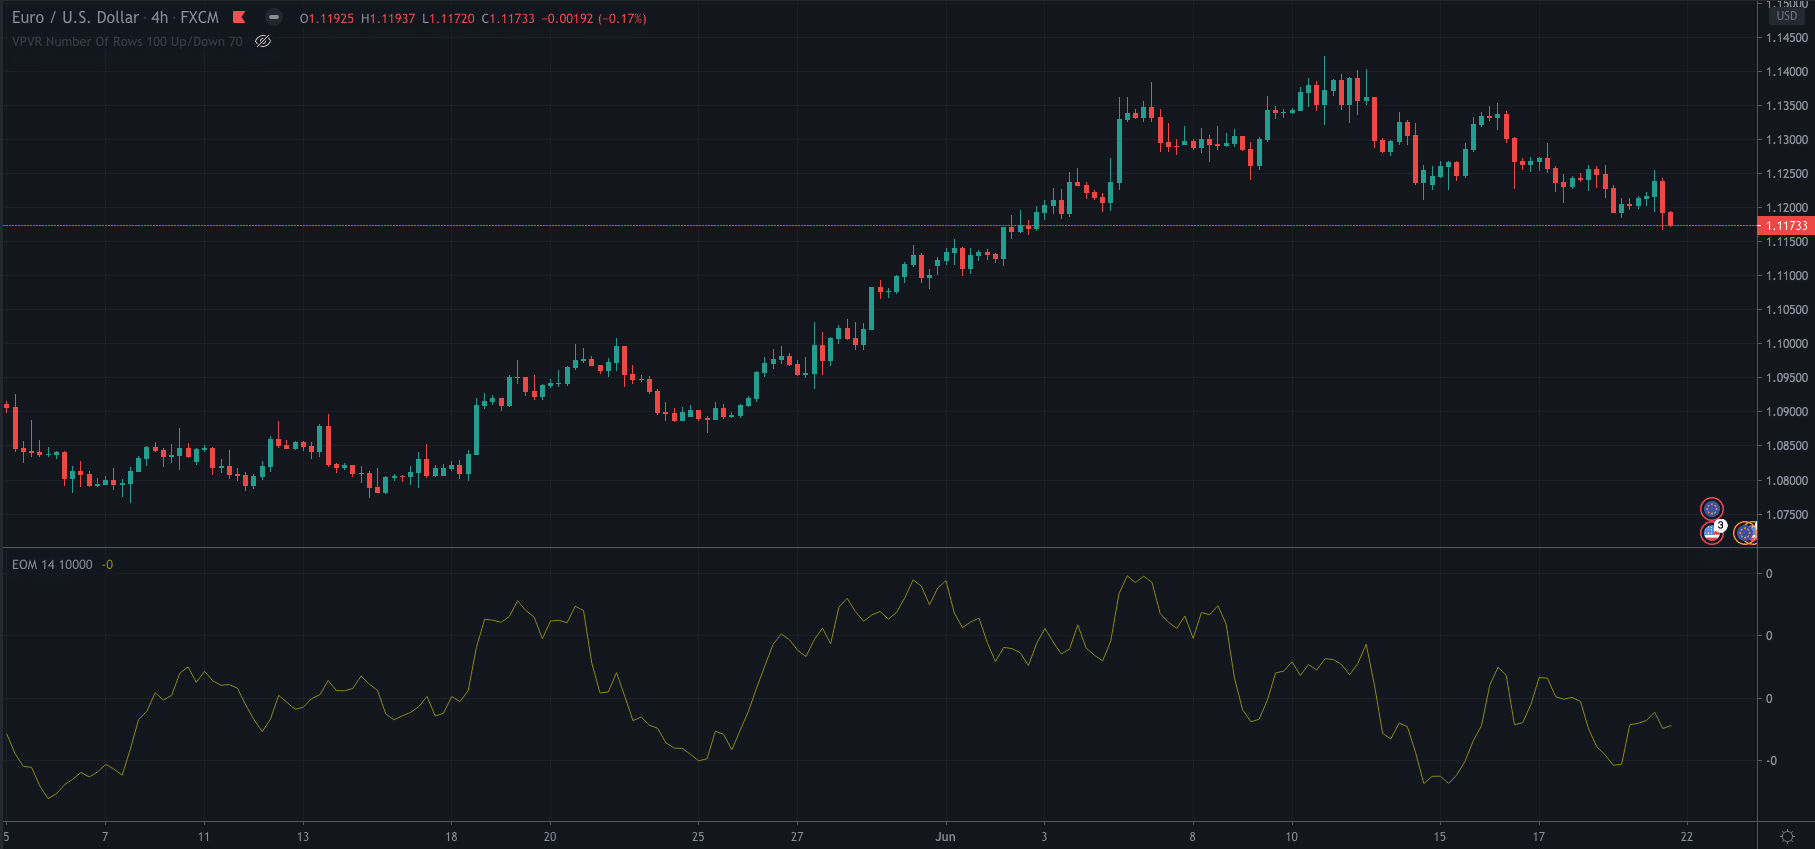This screenshot has width=1815, height=849.
Task: Click the red flag icon beside FXCM
Action: click(x=239, y=17)
